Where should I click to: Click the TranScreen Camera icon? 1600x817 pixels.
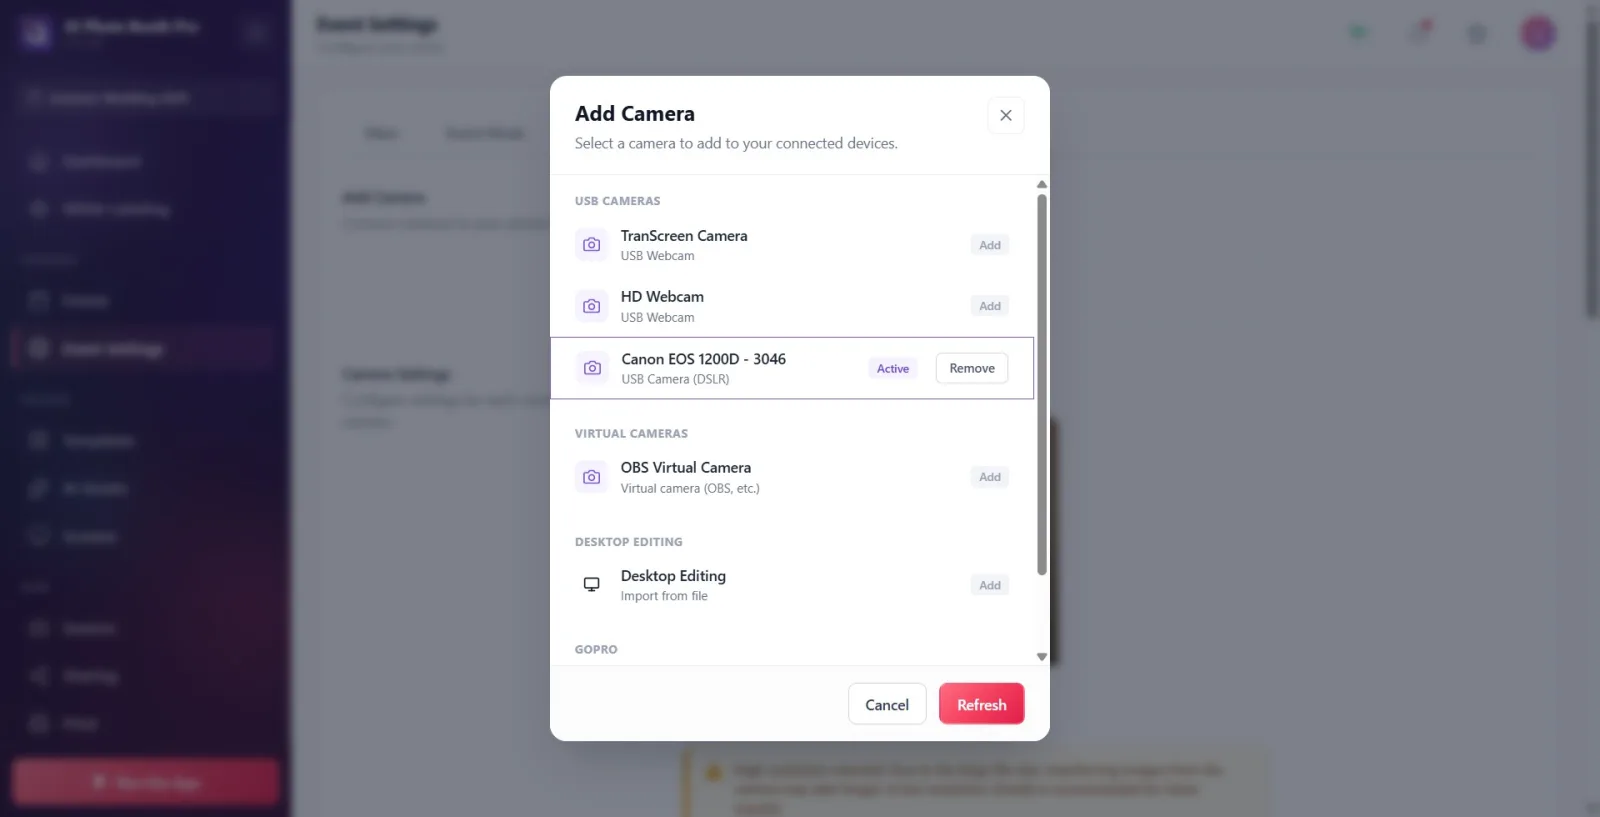click(592, 245)
